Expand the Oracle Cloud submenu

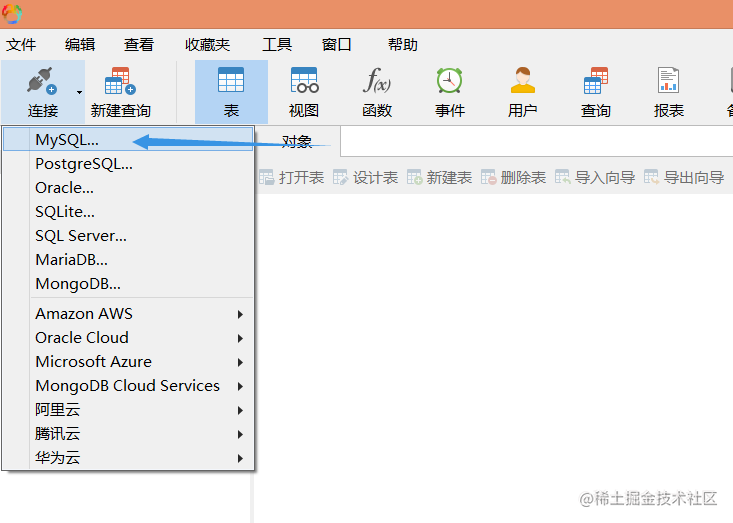pos(128,337)
